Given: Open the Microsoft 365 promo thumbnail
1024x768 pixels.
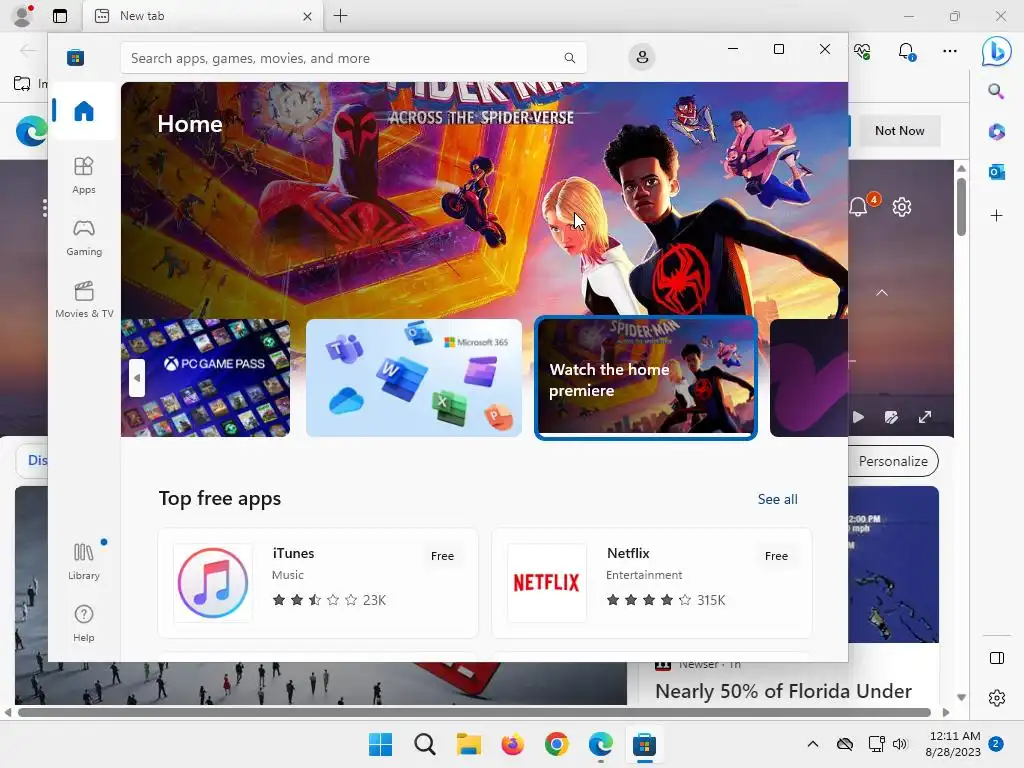Looking at the screenshot, I should [414, 377].
